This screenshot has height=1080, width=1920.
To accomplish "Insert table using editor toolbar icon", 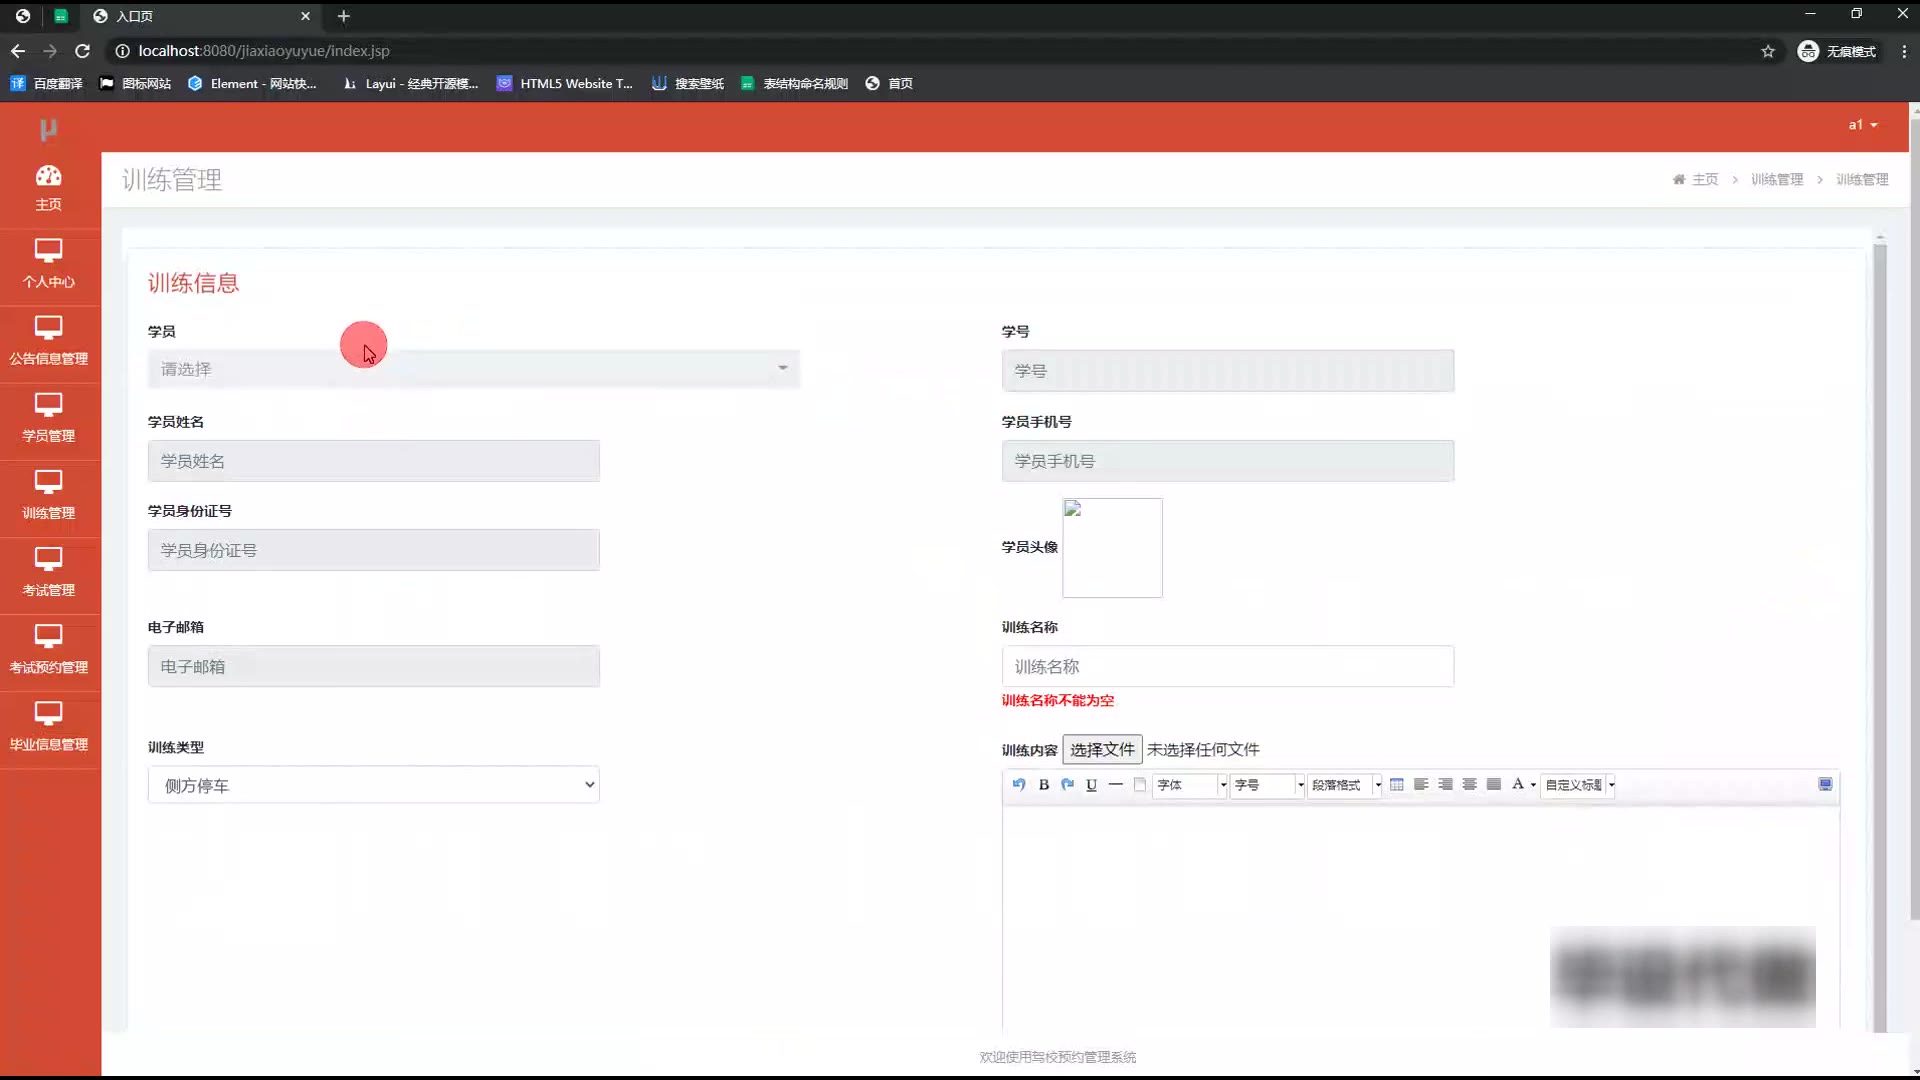I will [1396, 785].
